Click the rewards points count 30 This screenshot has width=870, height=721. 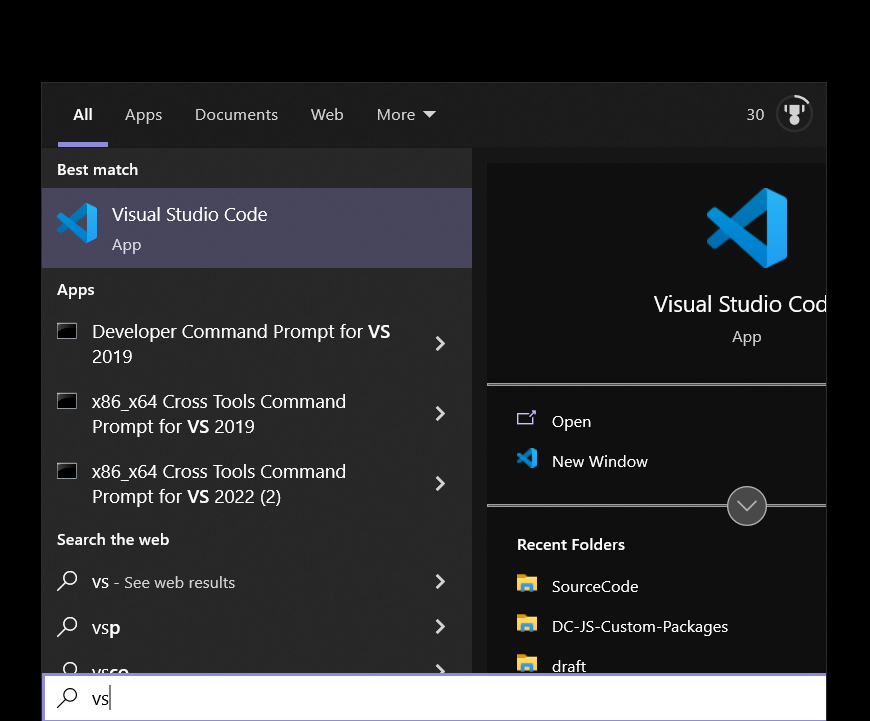[x=755, y=115]
